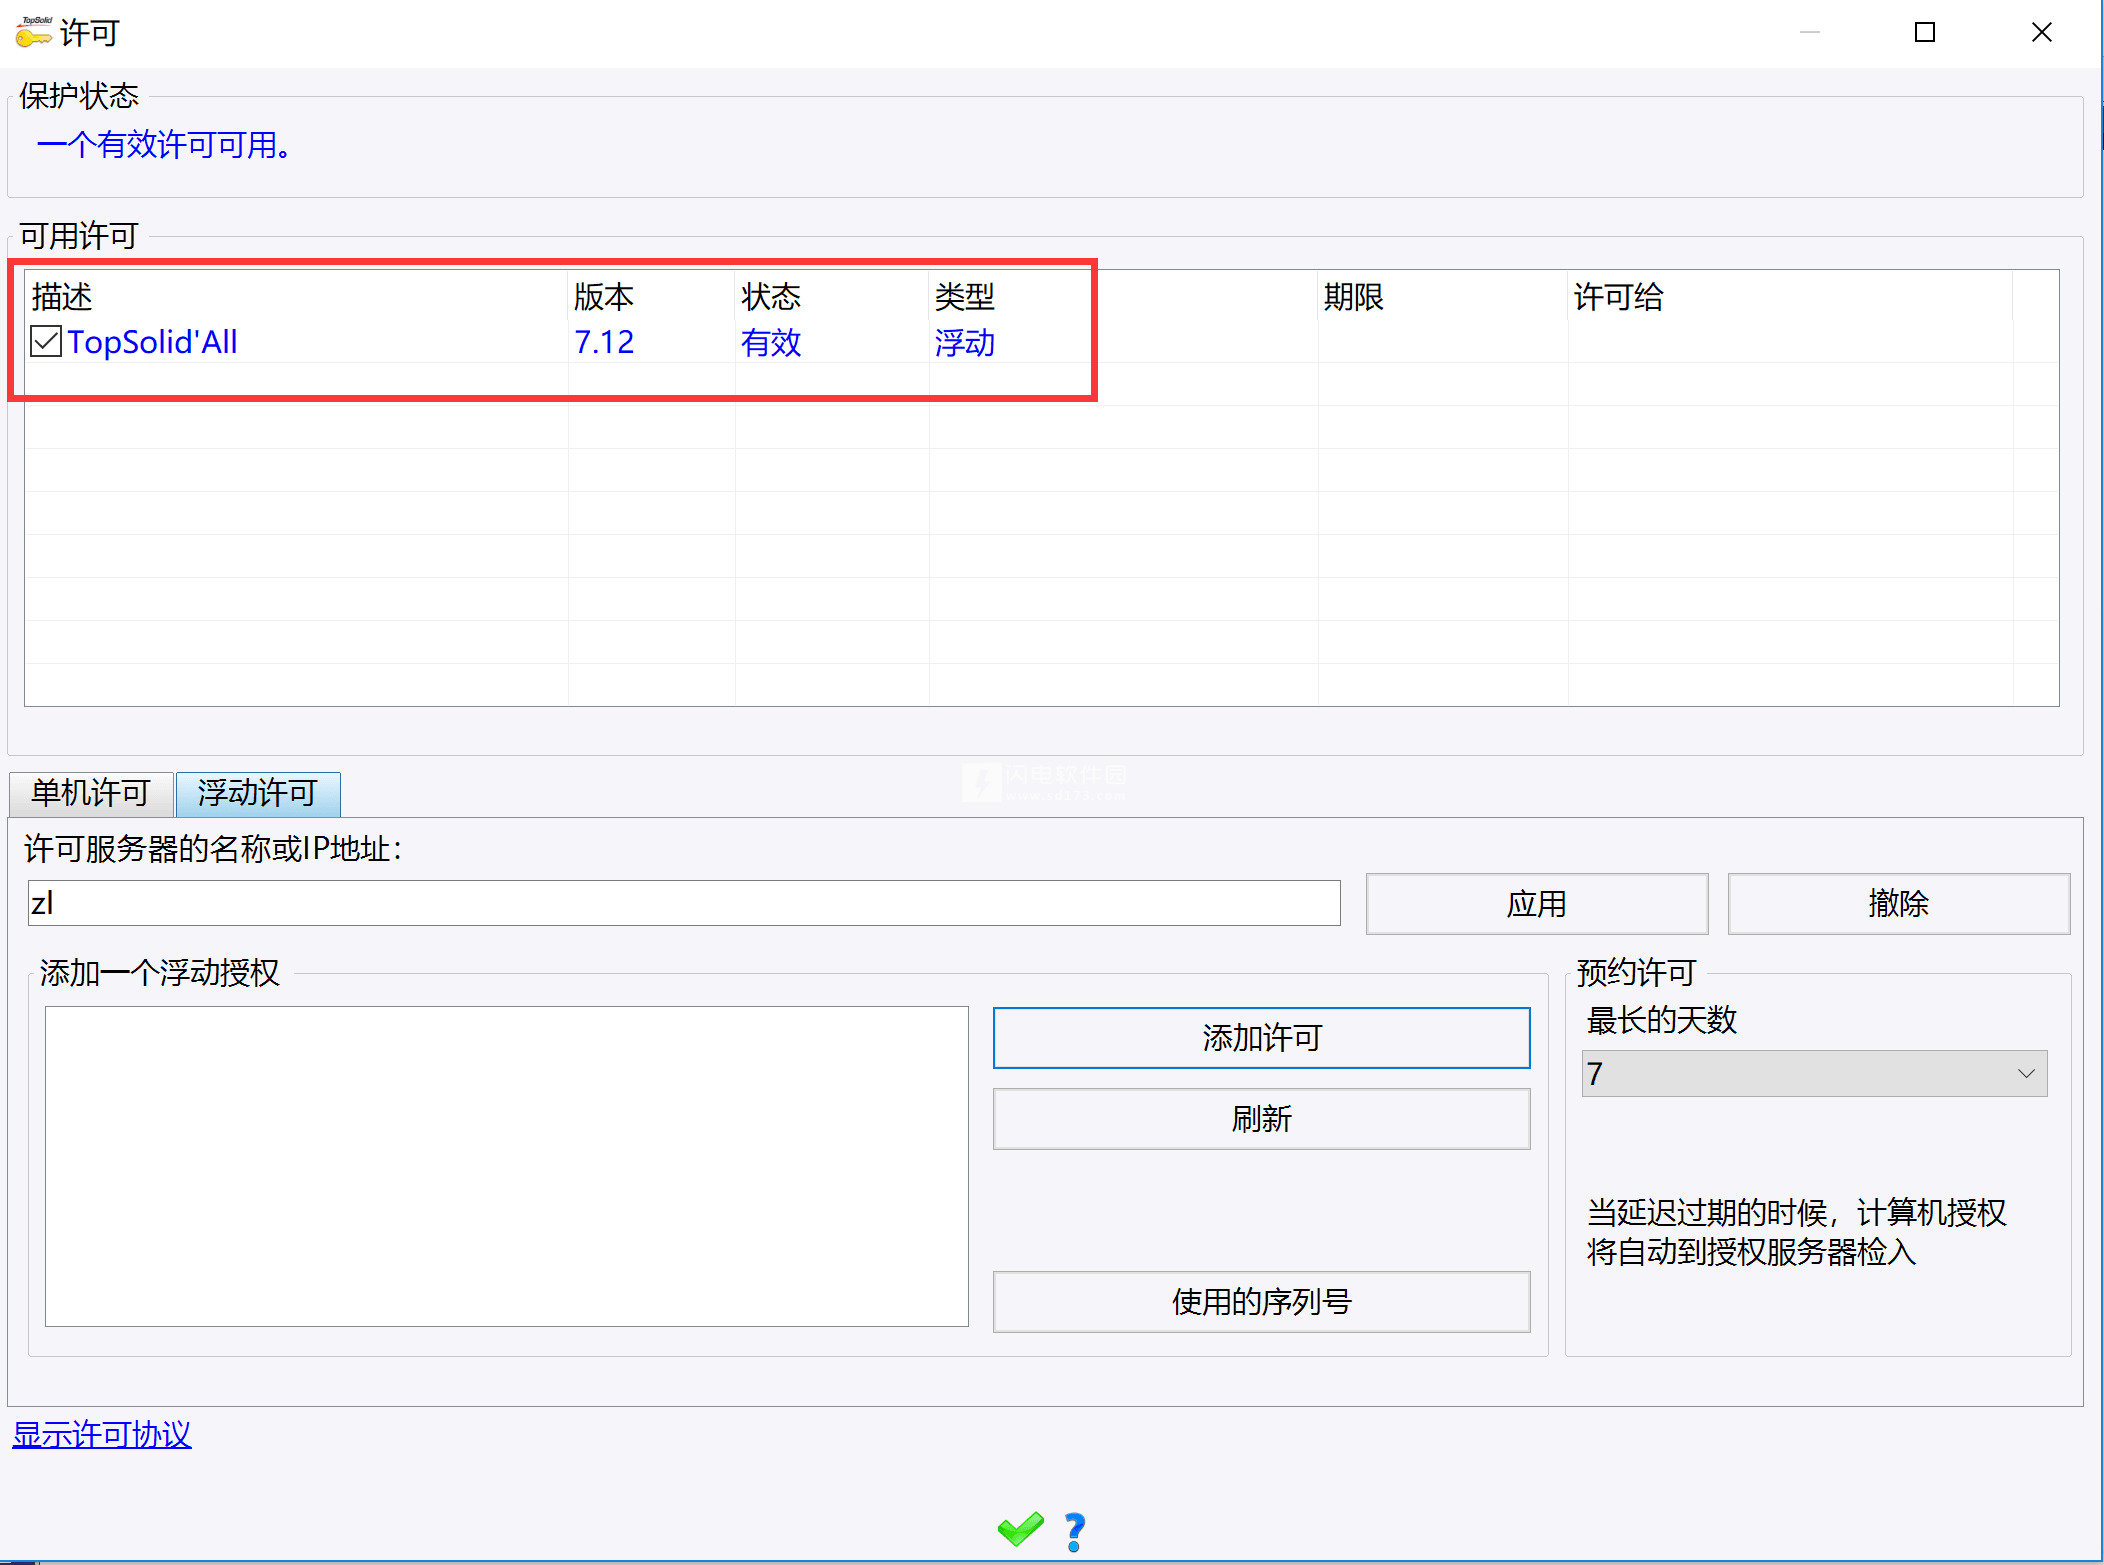Switch to the 单机许可 tab
2104x1565 pixels.
91,793
